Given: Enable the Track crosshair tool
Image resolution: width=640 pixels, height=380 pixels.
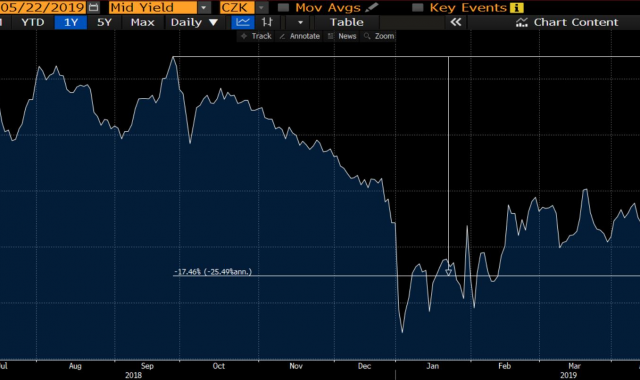Looking at the screenshot, I should (256, 36).
